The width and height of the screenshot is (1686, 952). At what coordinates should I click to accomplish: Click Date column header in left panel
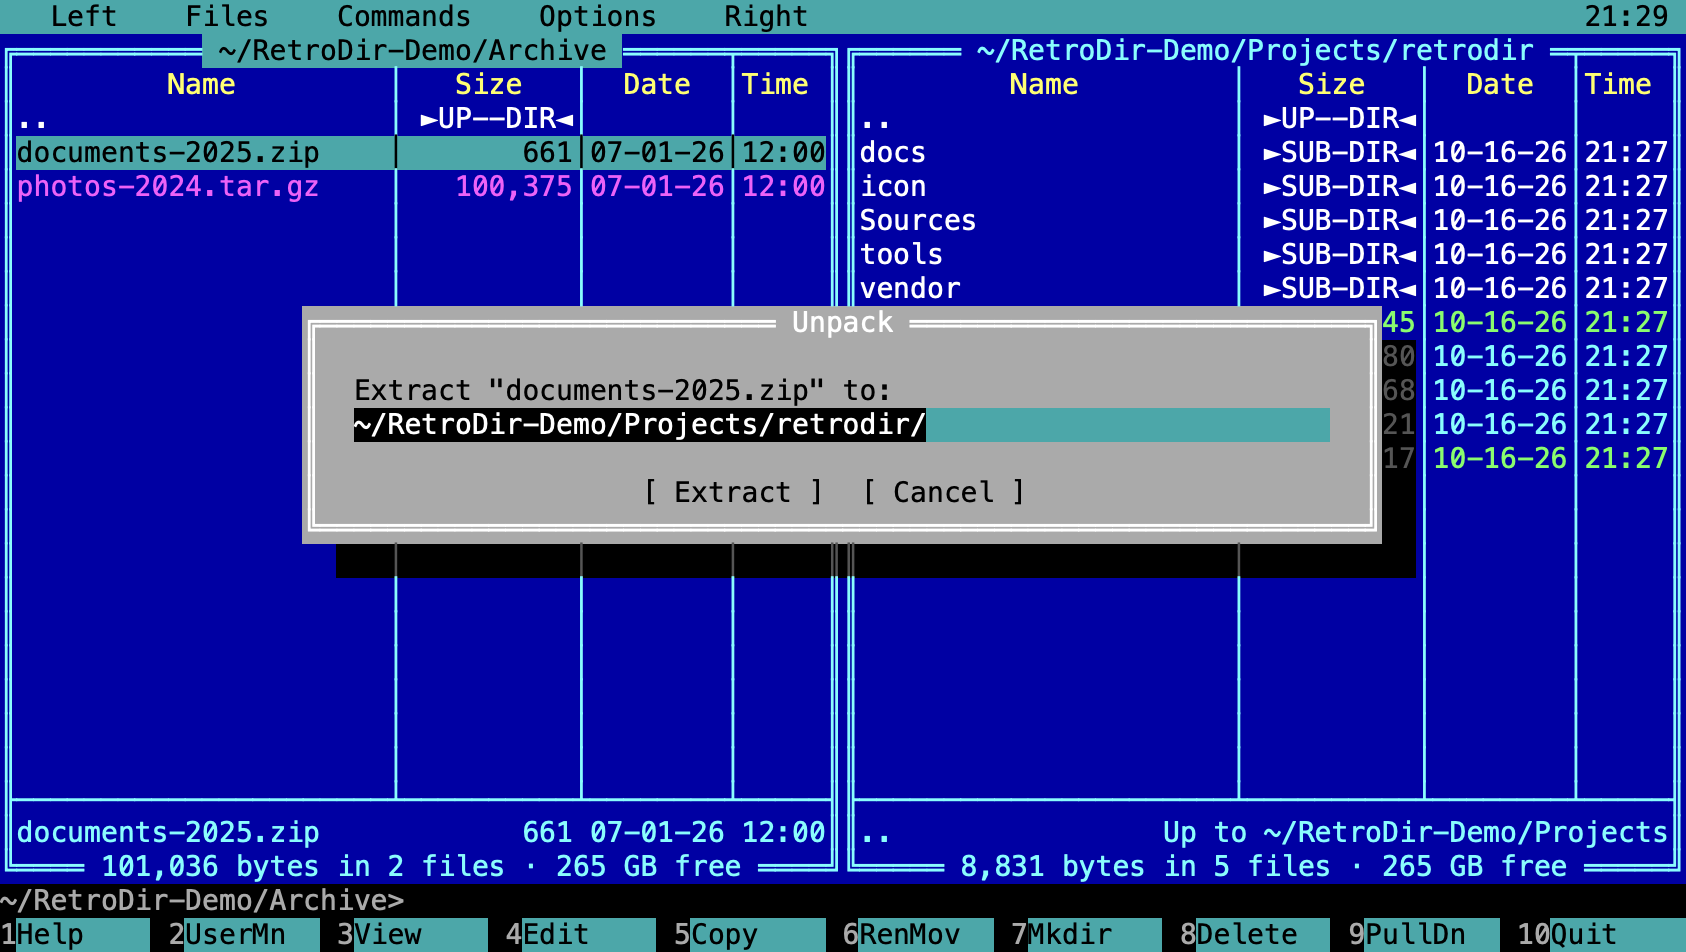(x=657, y=84)
